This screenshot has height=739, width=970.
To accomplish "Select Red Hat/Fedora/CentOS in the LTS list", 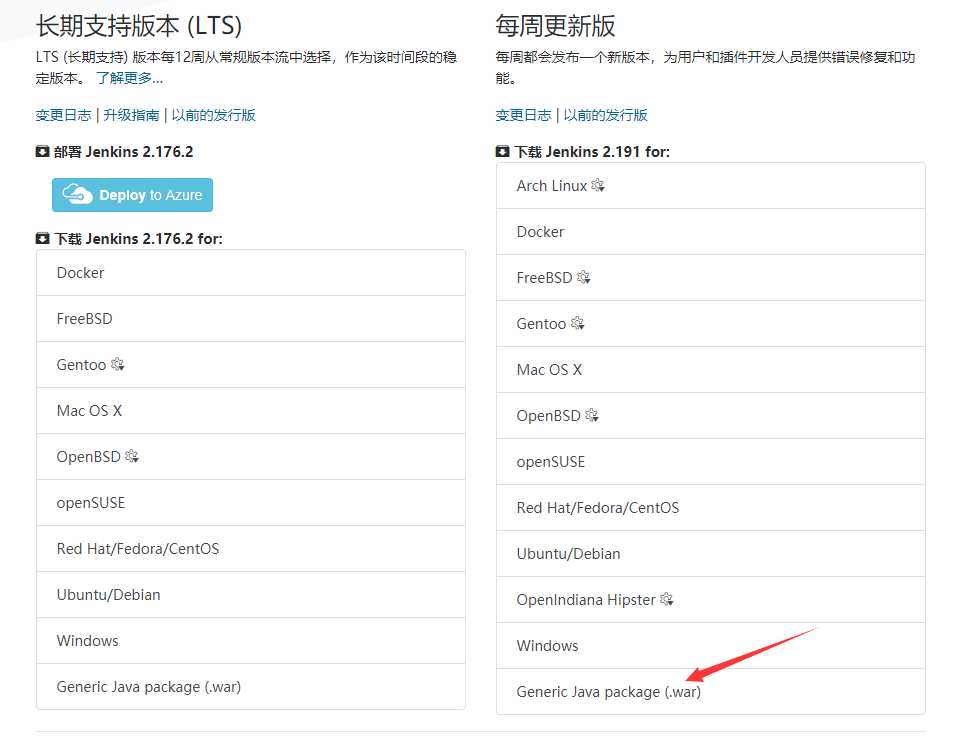I will 251,549.
